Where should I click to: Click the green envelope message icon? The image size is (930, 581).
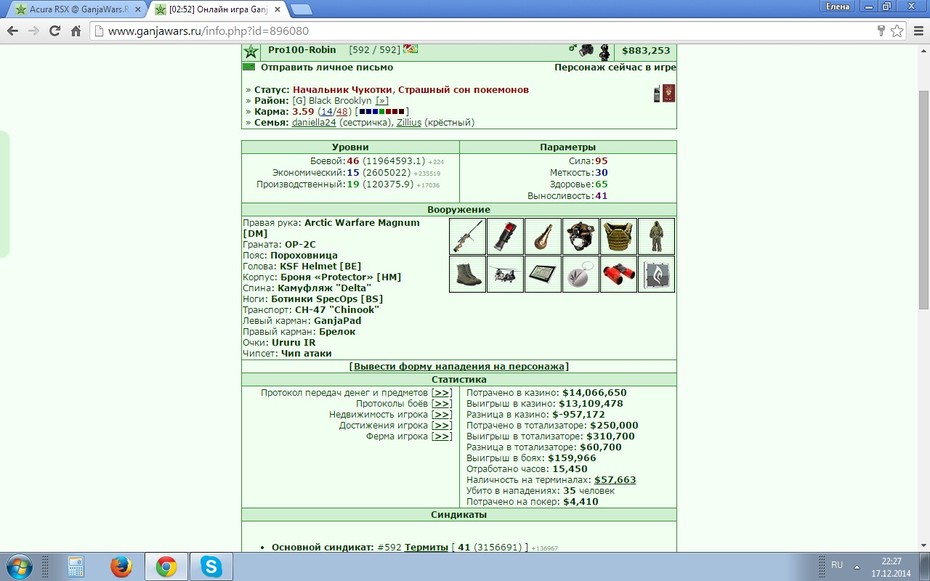coord(249,67)
